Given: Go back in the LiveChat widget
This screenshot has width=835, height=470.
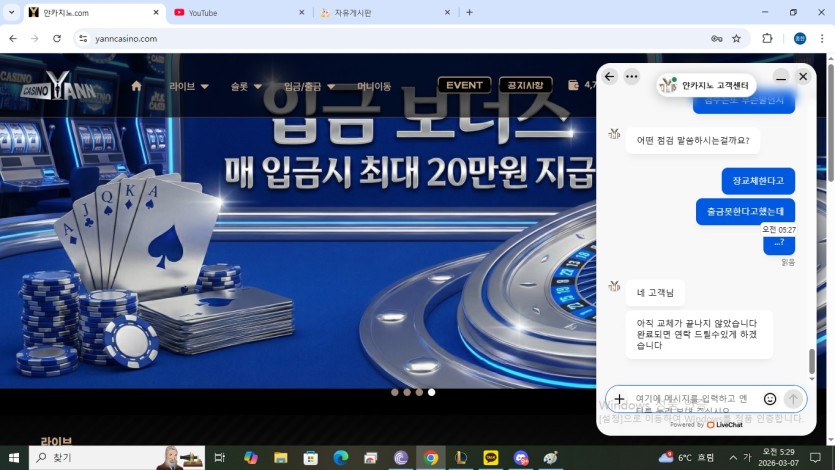Looking at the screenshot, I should click(609, 77).
